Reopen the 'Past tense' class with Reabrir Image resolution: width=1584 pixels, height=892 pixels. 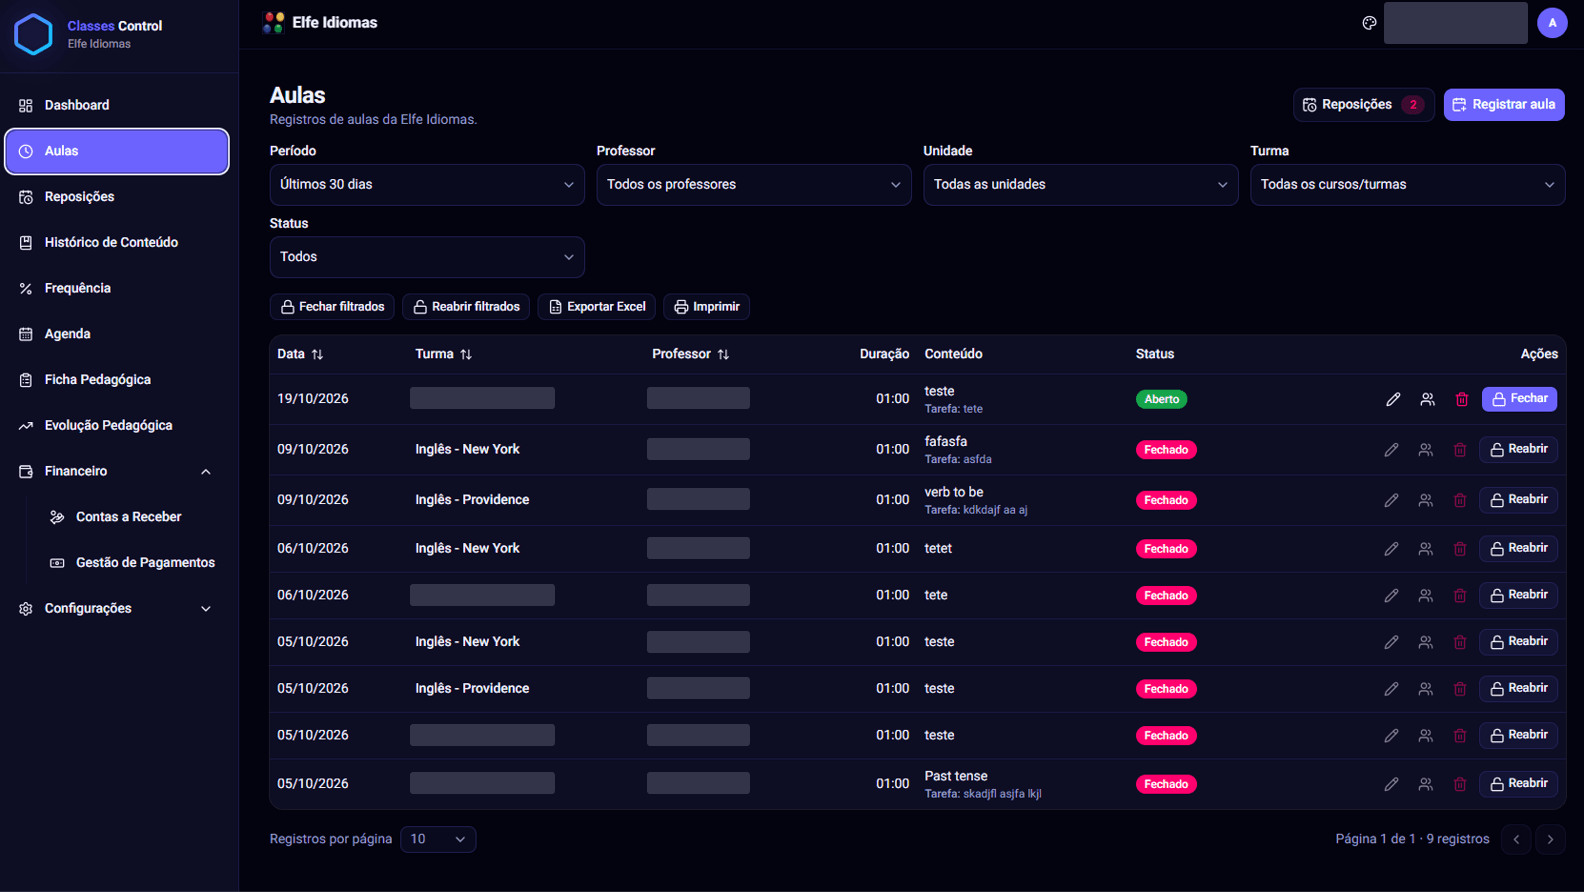(x=1518, y=784)
